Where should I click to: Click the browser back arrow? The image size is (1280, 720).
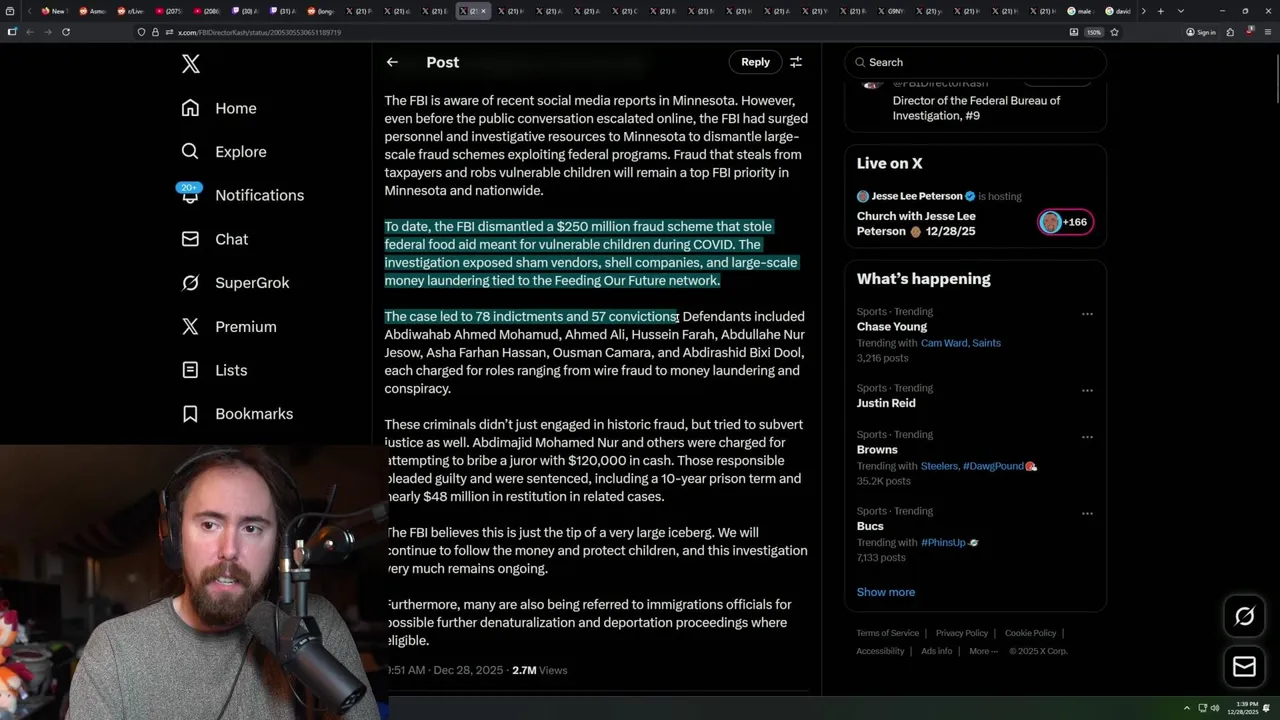[x=30, y=32]
